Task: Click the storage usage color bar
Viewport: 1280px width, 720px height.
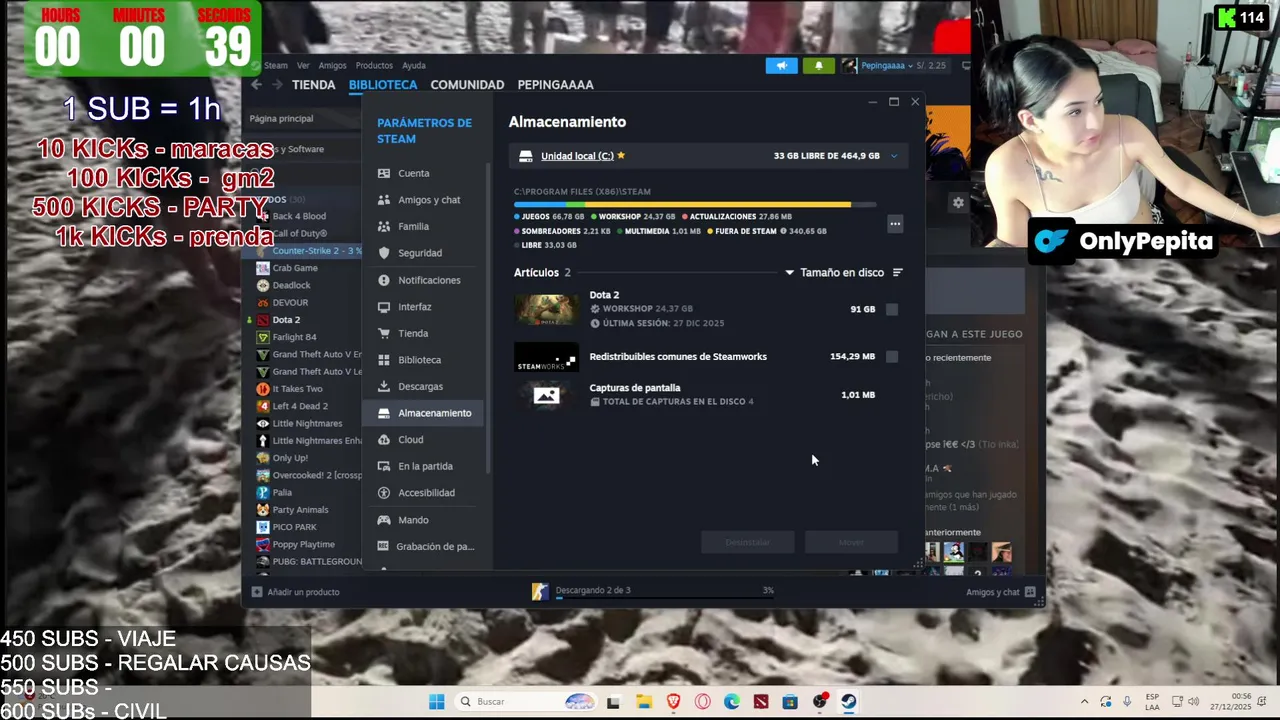Action: click(695, 204)
